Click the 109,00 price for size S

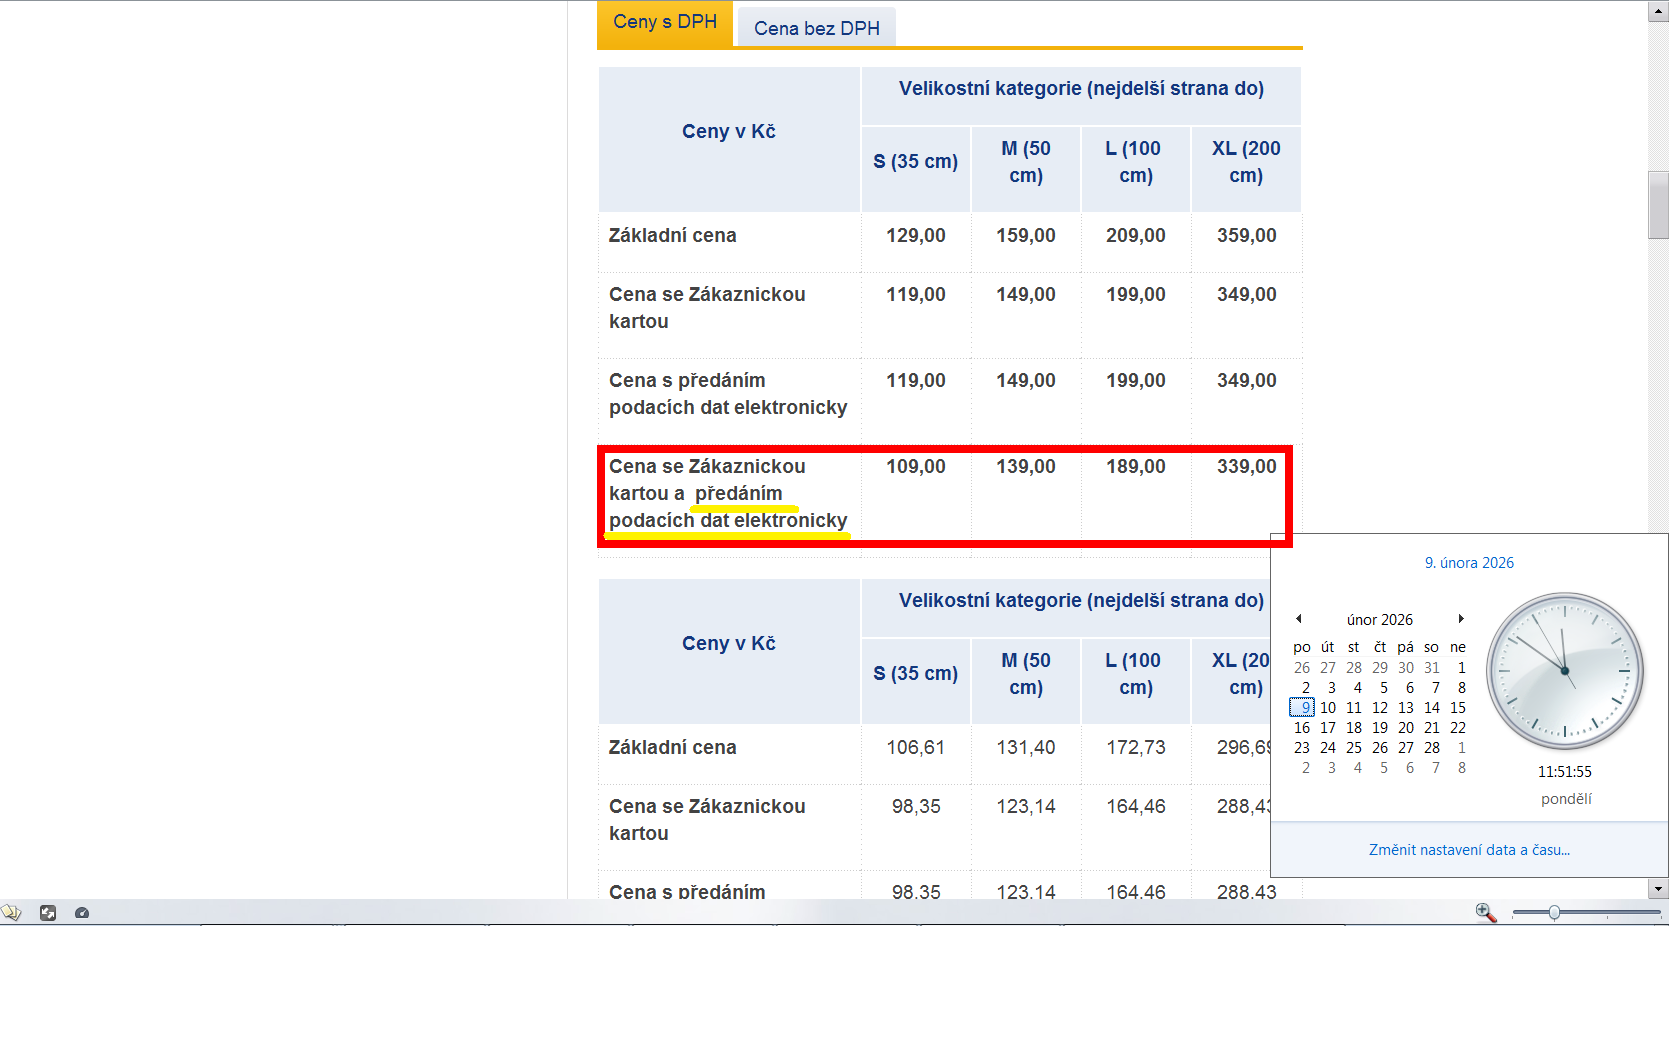click(x=915, y=467)
